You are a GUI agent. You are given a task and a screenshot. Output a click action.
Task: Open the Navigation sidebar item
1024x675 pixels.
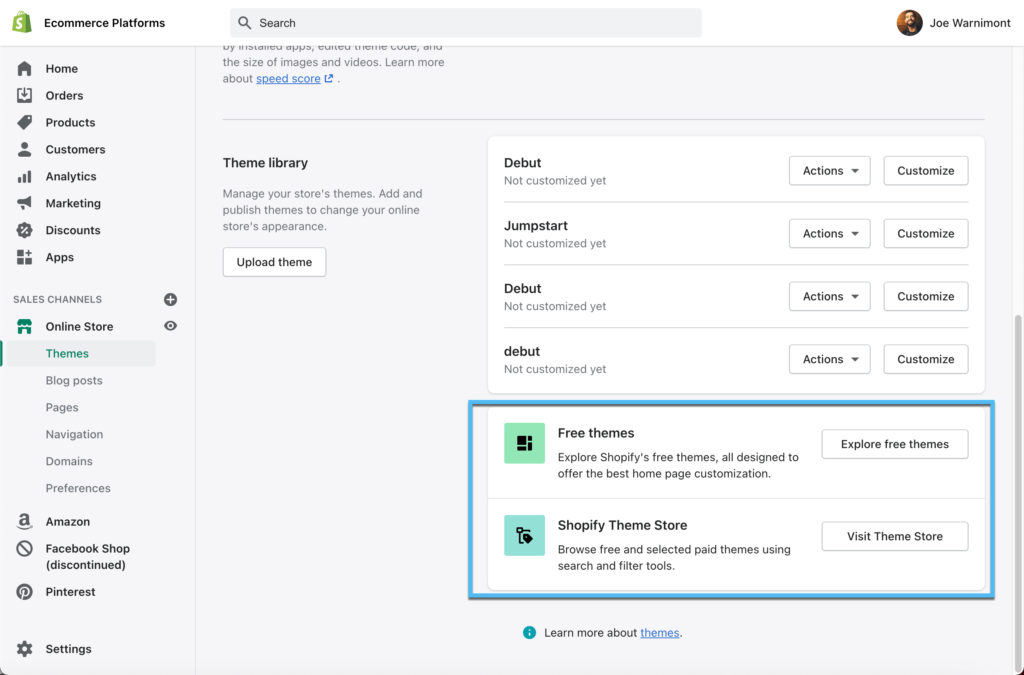tap(74, 434)
